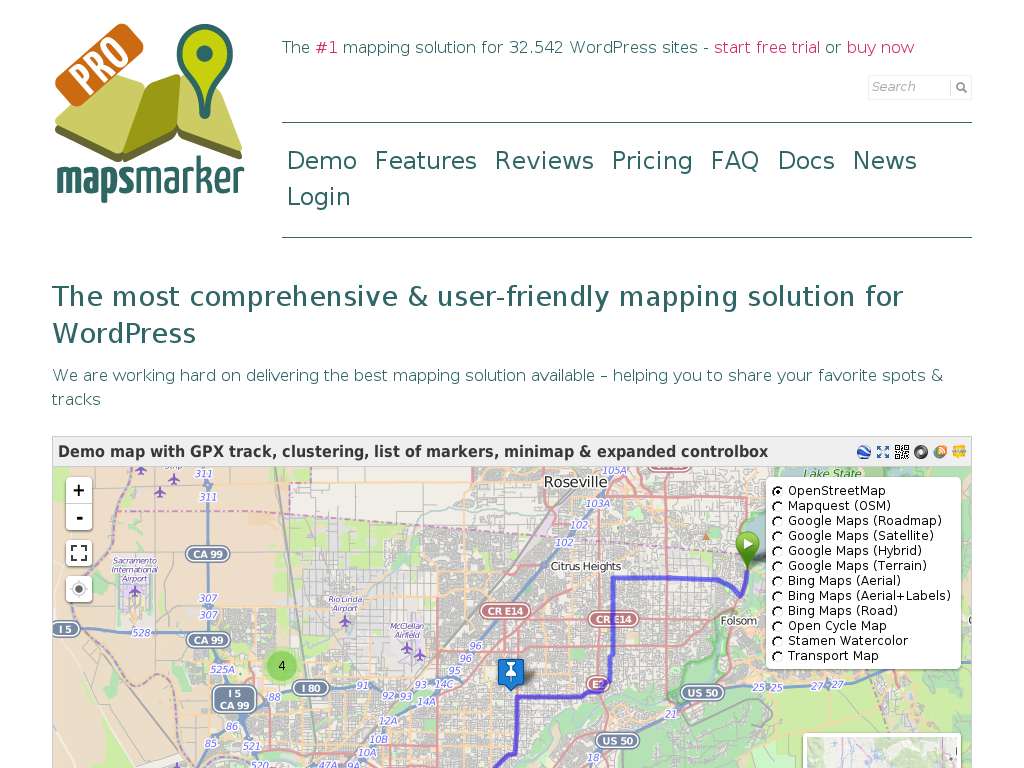1024x768 pixels.
Task: Switch to Google Maps (Roadmap) layer
Action: coord(777,521)
